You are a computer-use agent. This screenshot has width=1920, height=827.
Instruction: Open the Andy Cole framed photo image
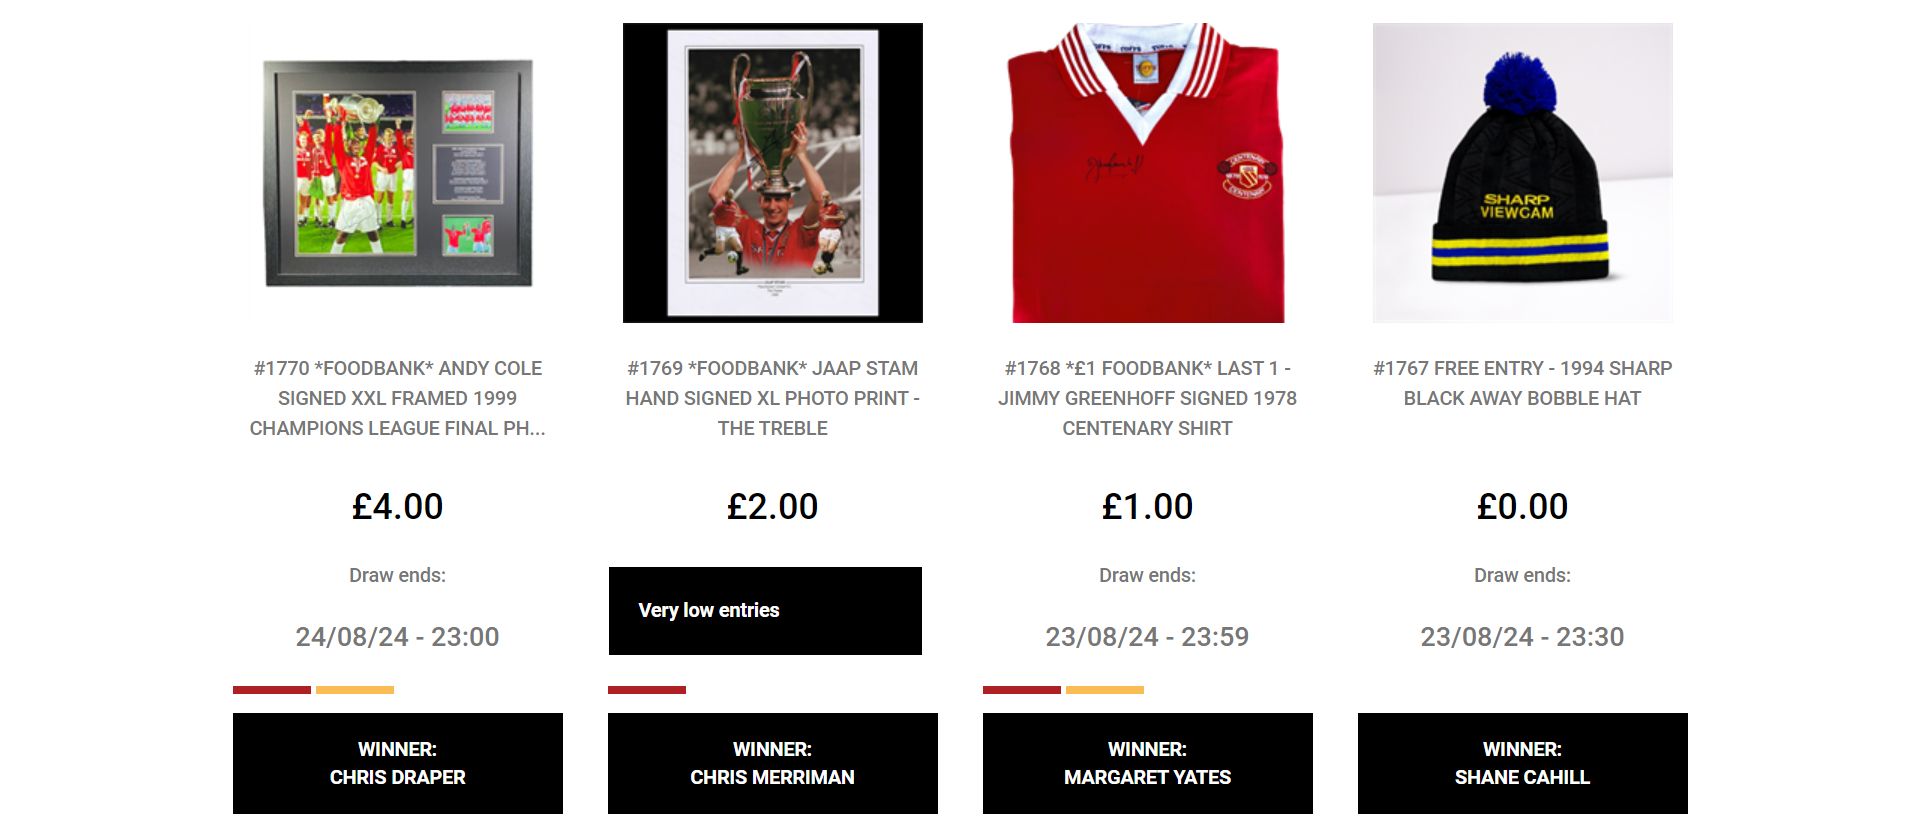pos(398,173)
